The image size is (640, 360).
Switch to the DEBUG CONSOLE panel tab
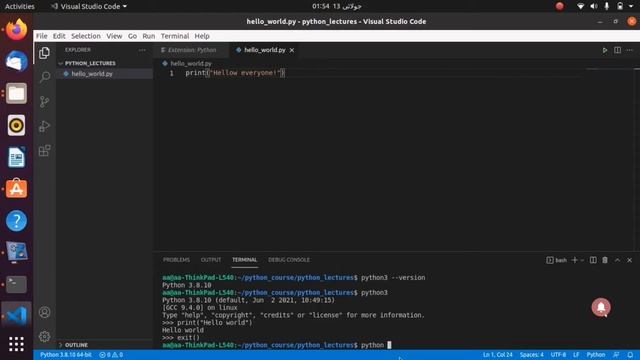pos(289,260)
